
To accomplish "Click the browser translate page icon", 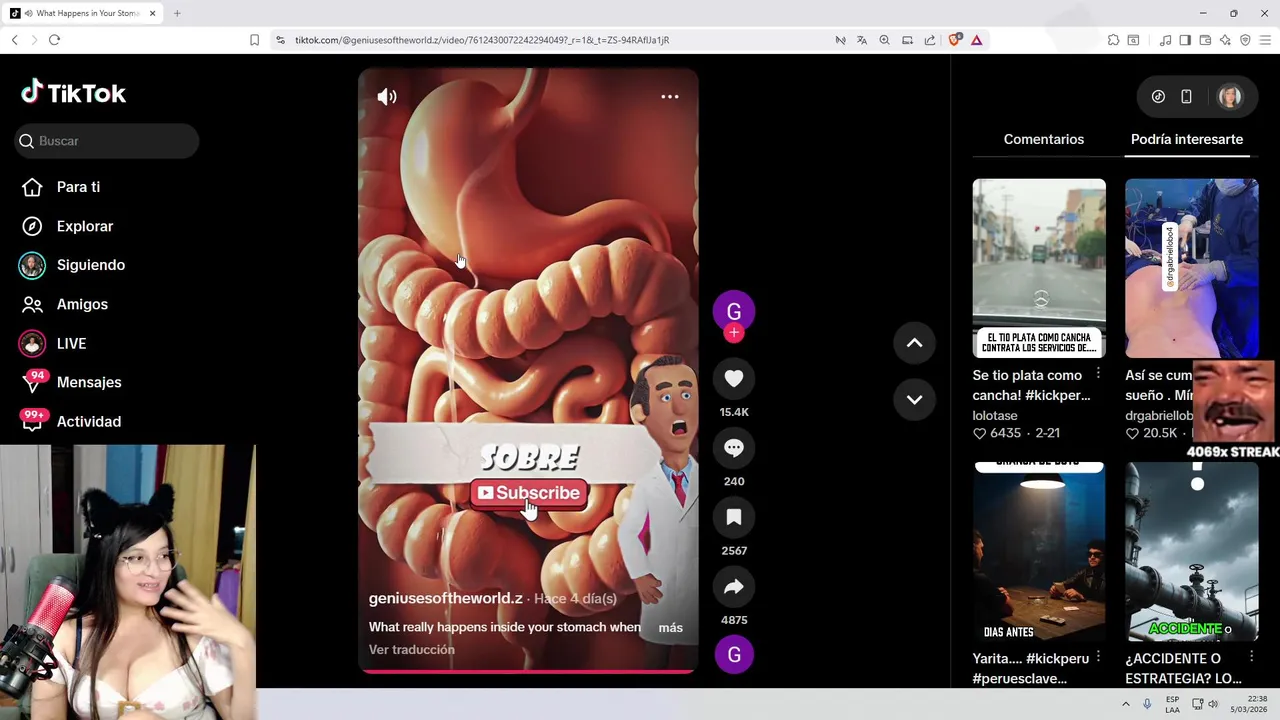I will tap(862, 40).
